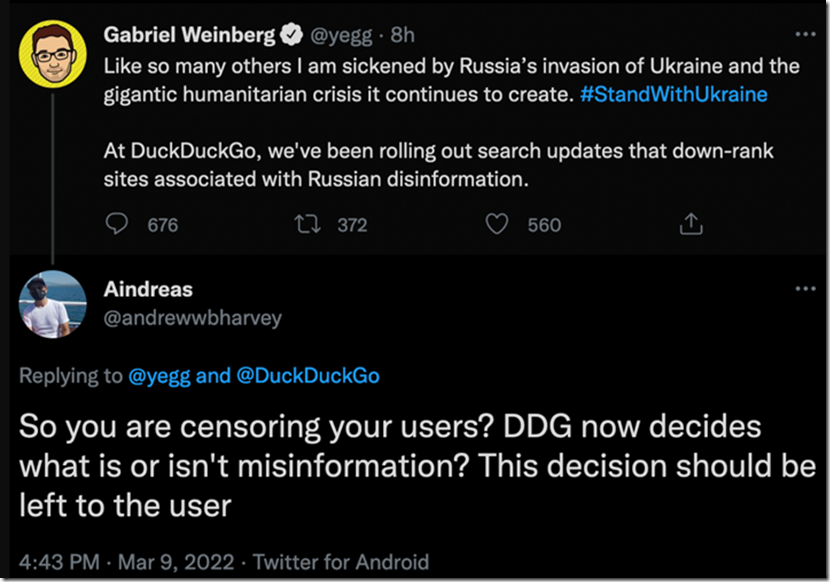This screenshot has height=582, width=830.
Task: Click the Twitter for Android source label
Action: pos(340,562)
